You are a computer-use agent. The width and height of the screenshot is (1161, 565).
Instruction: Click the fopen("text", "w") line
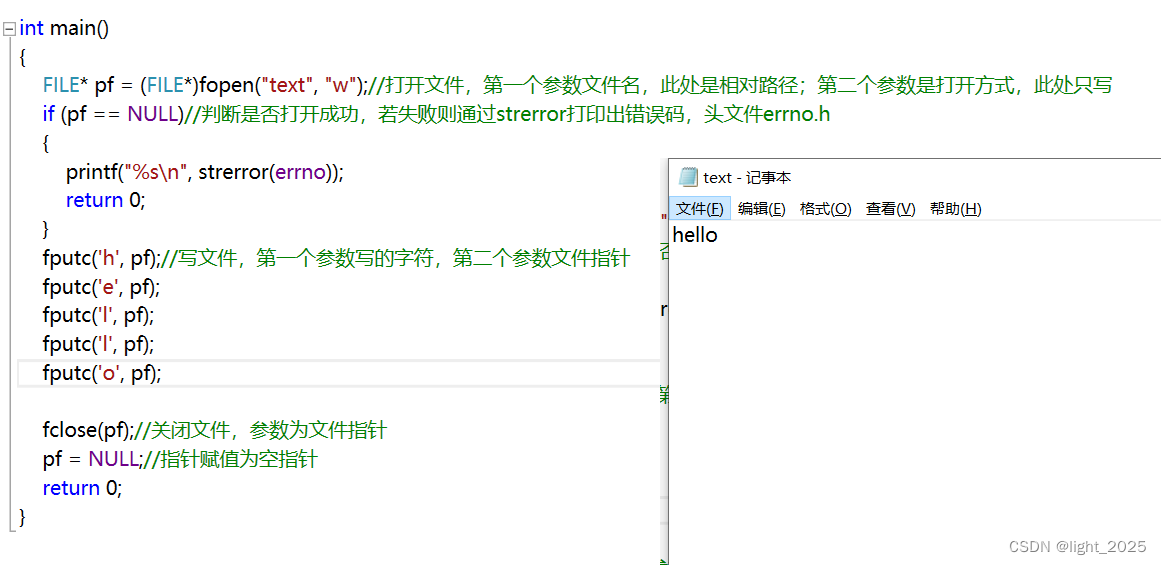[x=578, y=86]
